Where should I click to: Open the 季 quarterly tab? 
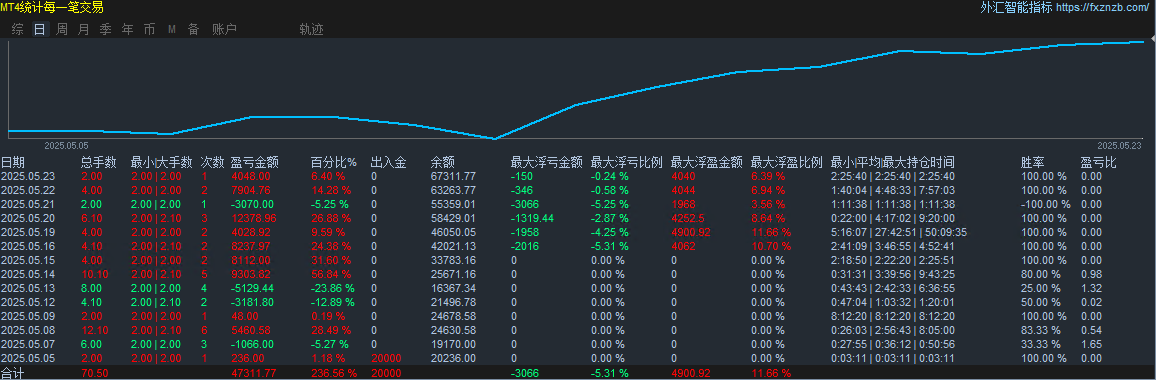click(105, 30)
